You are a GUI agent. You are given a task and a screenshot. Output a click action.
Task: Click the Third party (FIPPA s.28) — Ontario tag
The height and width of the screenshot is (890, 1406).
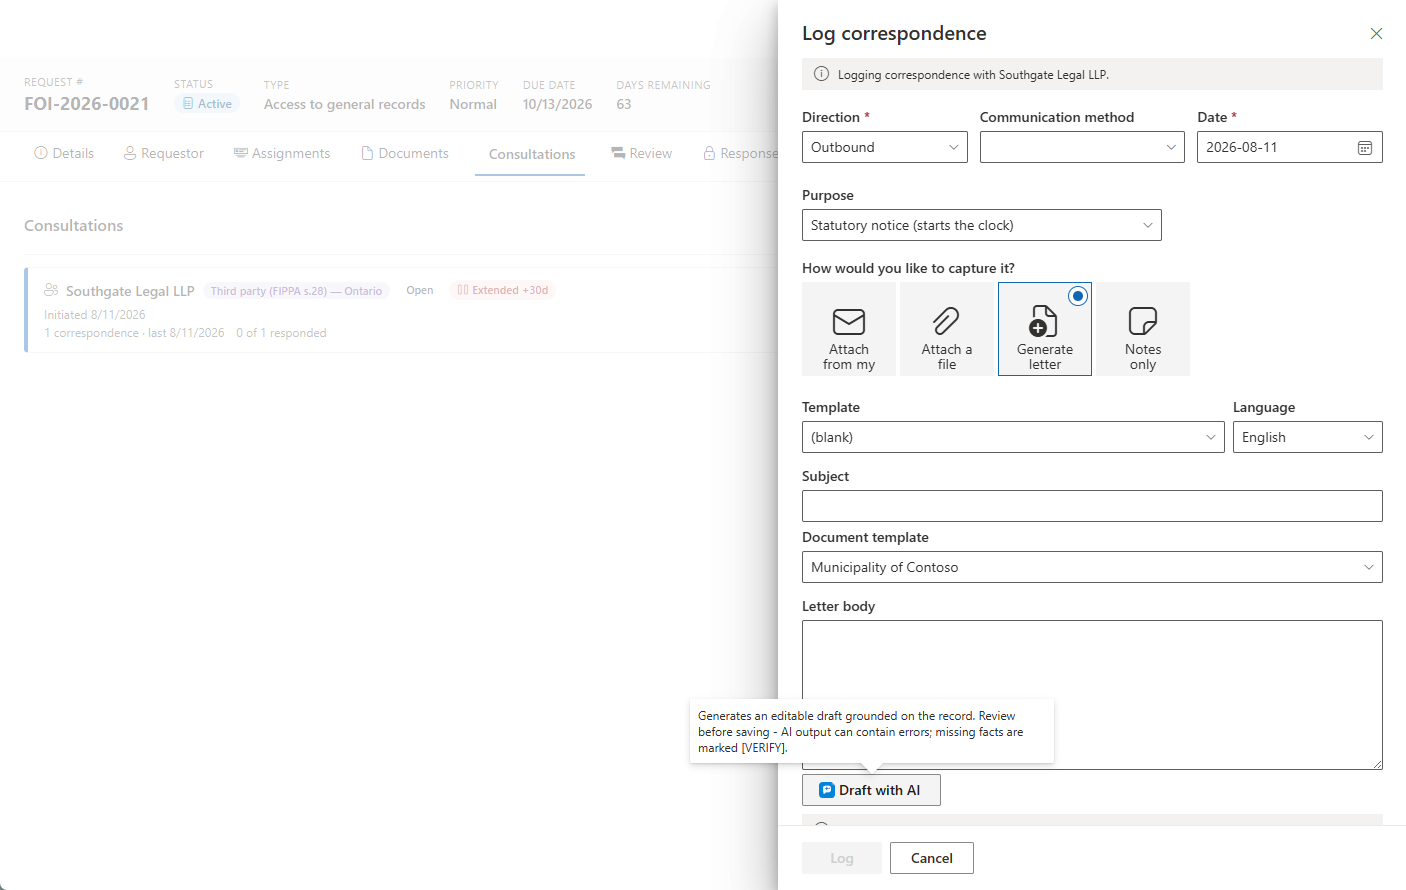(296, 291)
